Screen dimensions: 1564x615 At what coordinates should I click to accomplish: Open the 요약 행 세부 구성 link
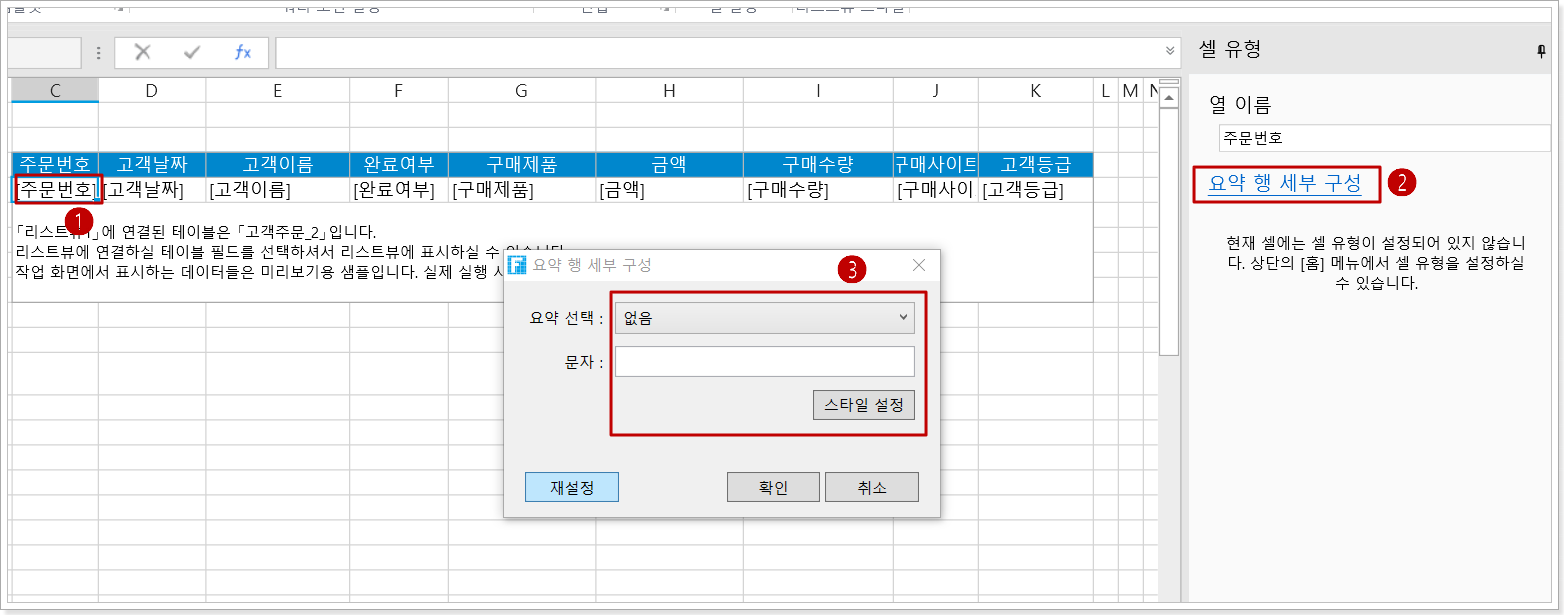(1285, 183)
